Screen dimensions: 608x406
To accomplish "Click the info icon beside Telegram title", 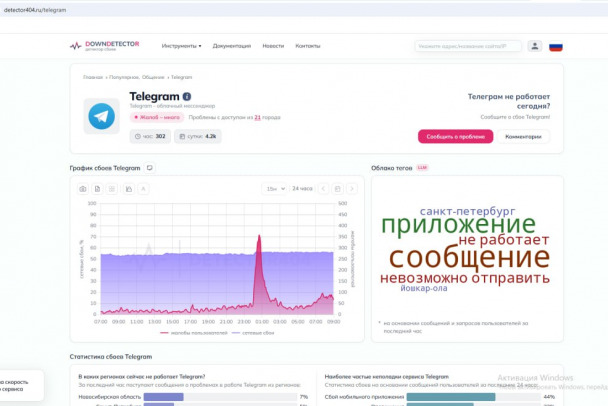I will (x=186, y=97).
